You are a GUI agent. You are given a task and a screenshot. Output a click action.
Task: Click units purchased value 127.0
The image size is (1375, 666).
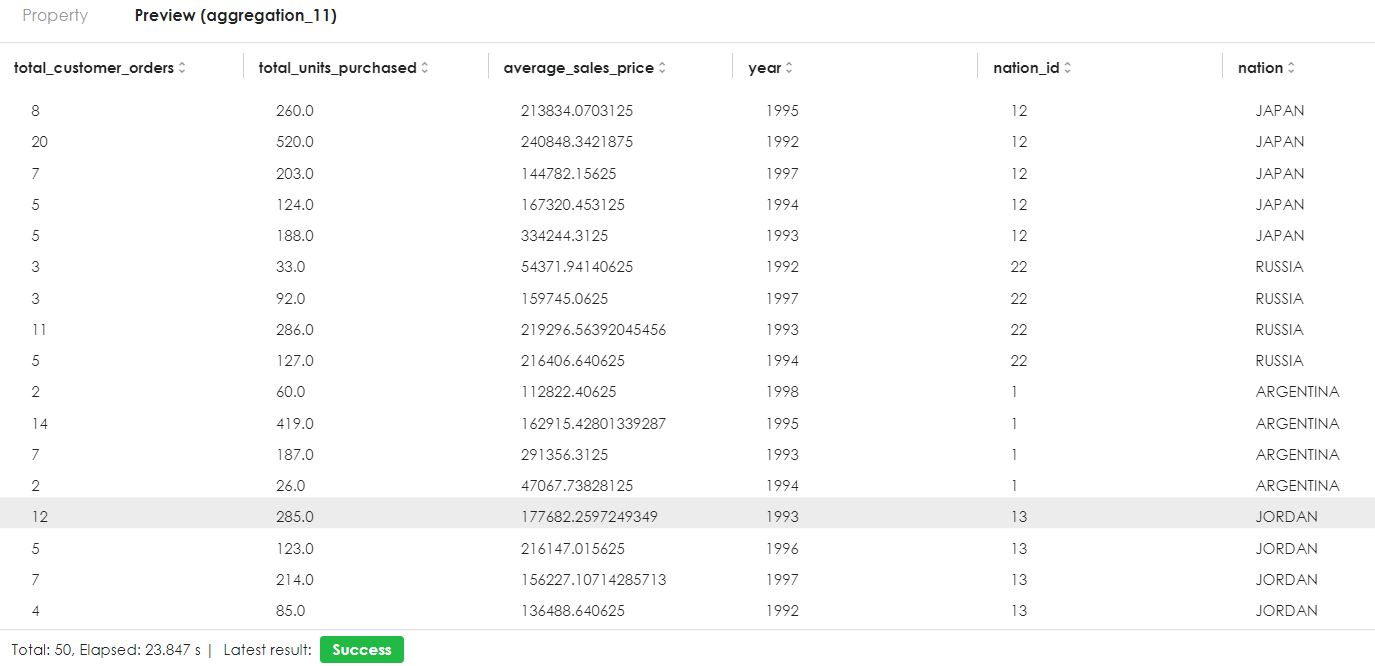pos(295,361)
